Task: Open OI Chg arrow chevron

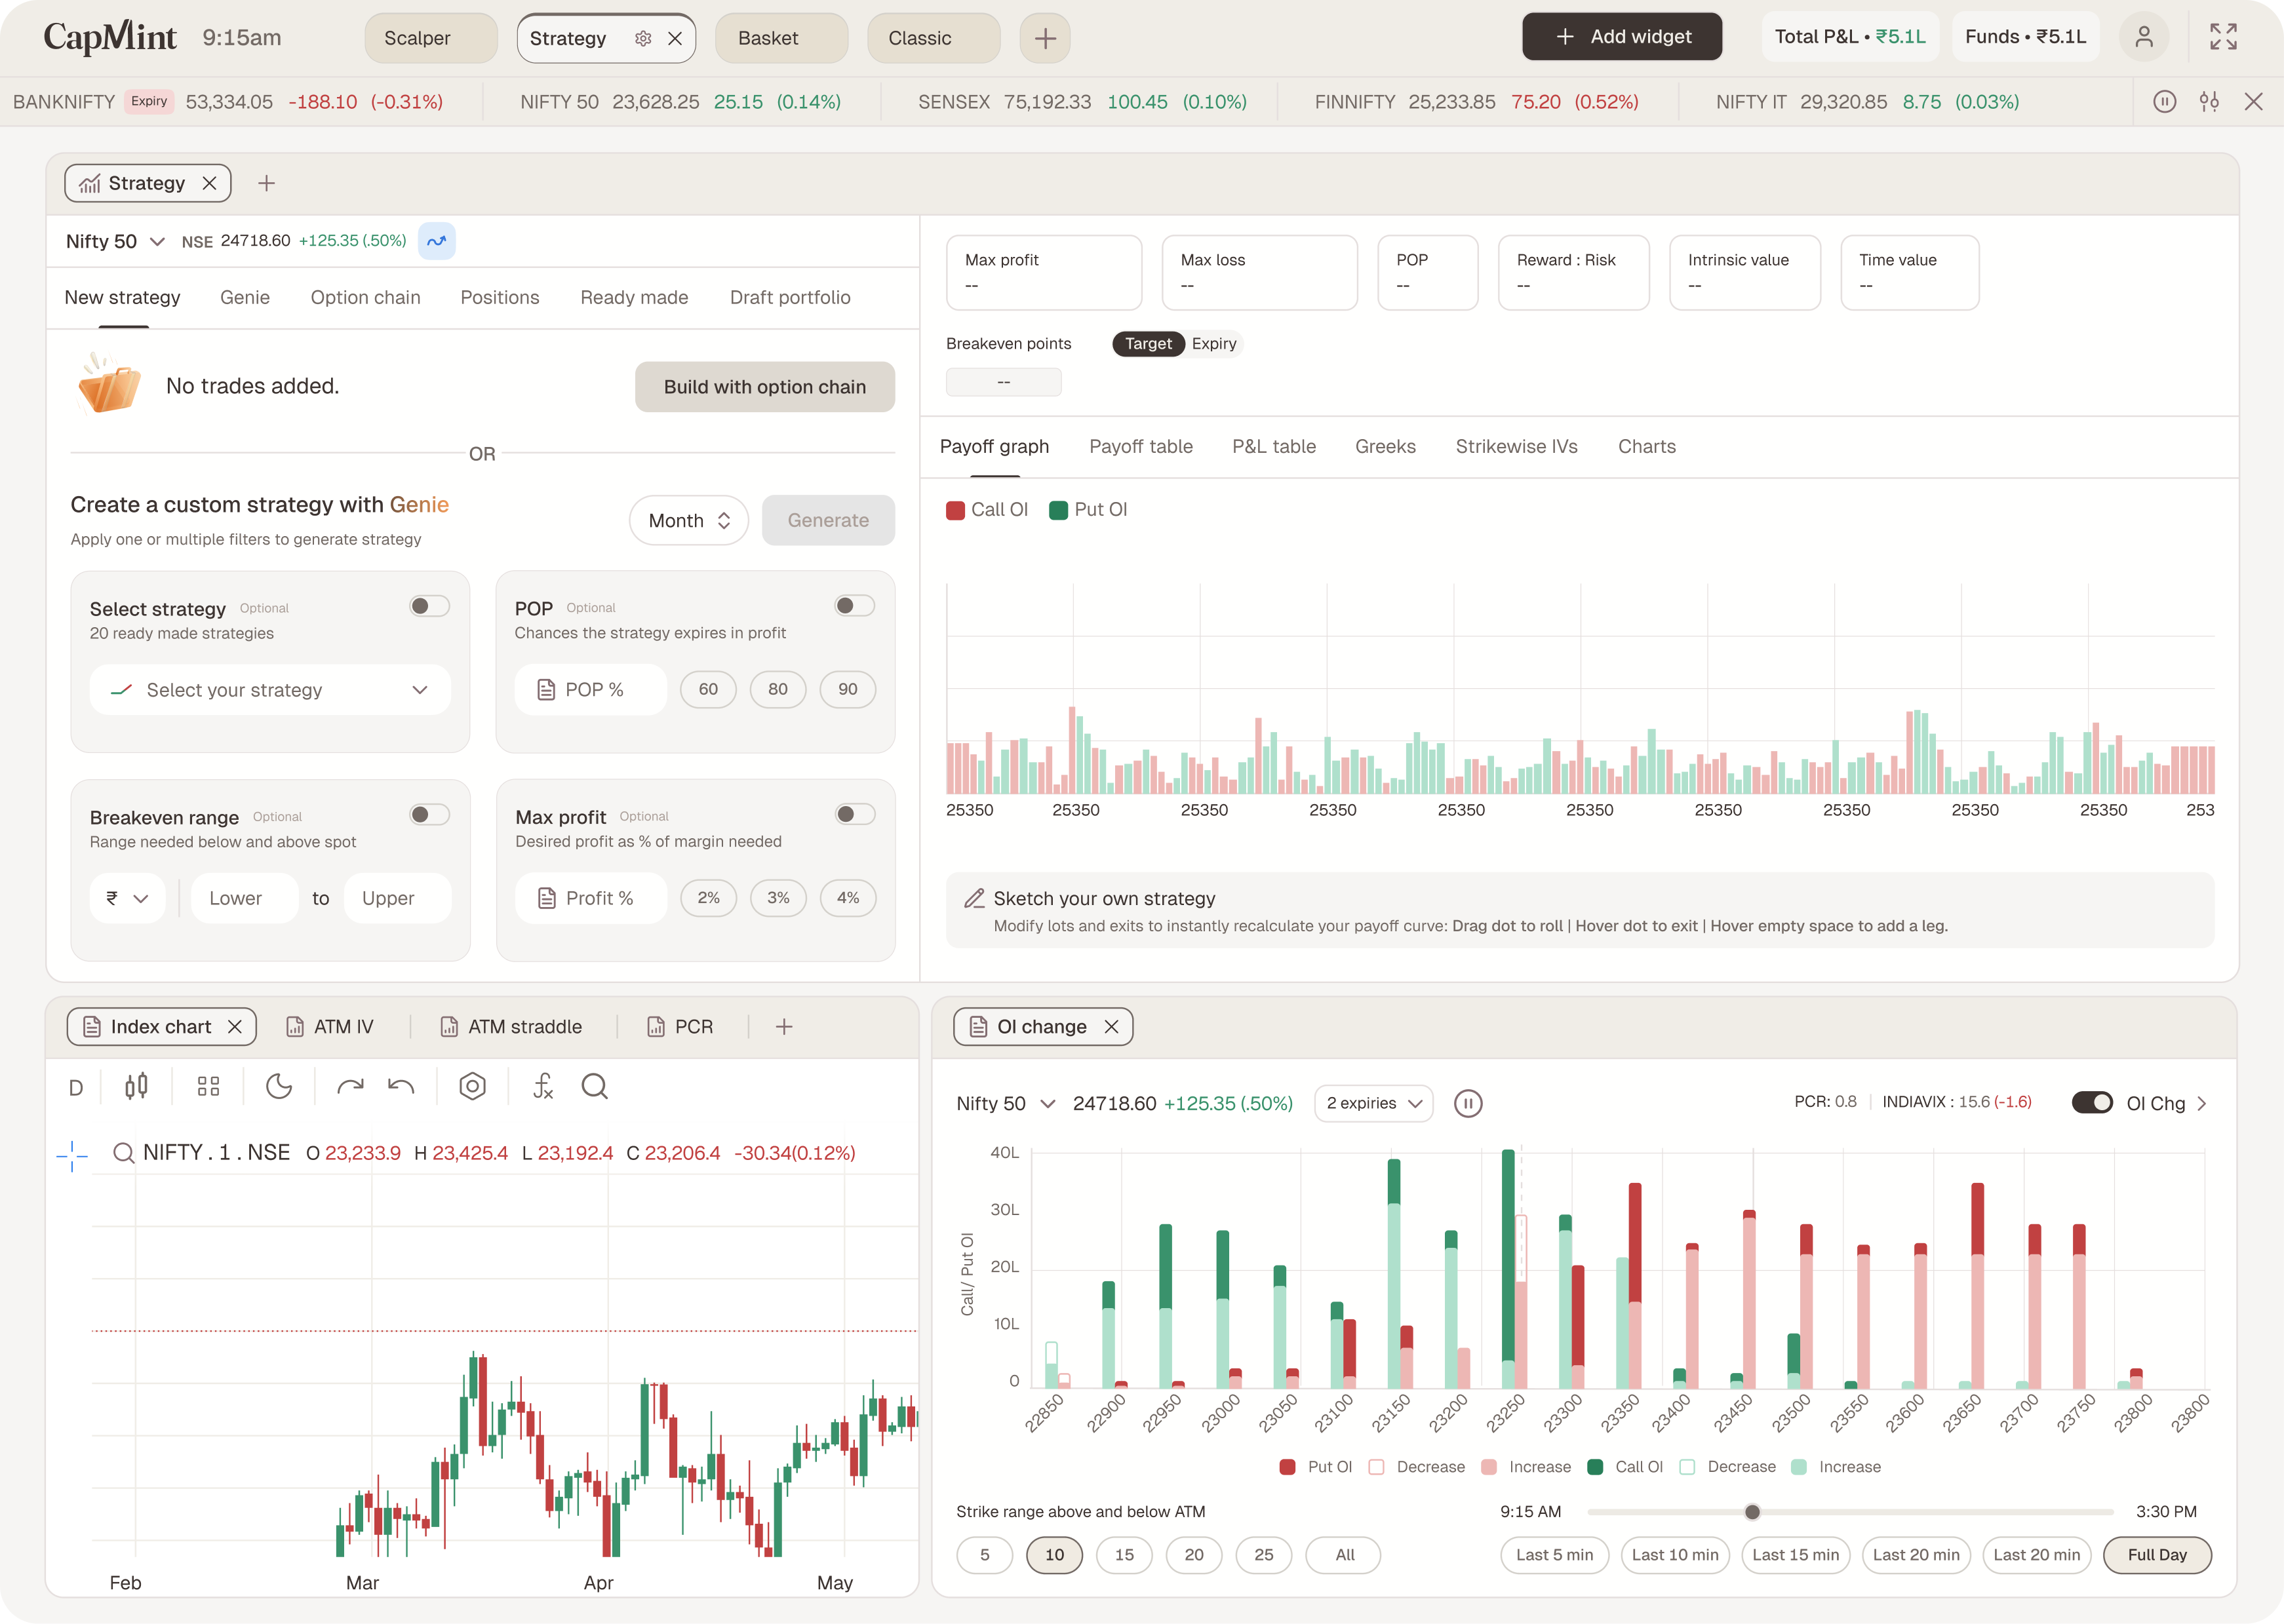Action: [2201, 1104]
